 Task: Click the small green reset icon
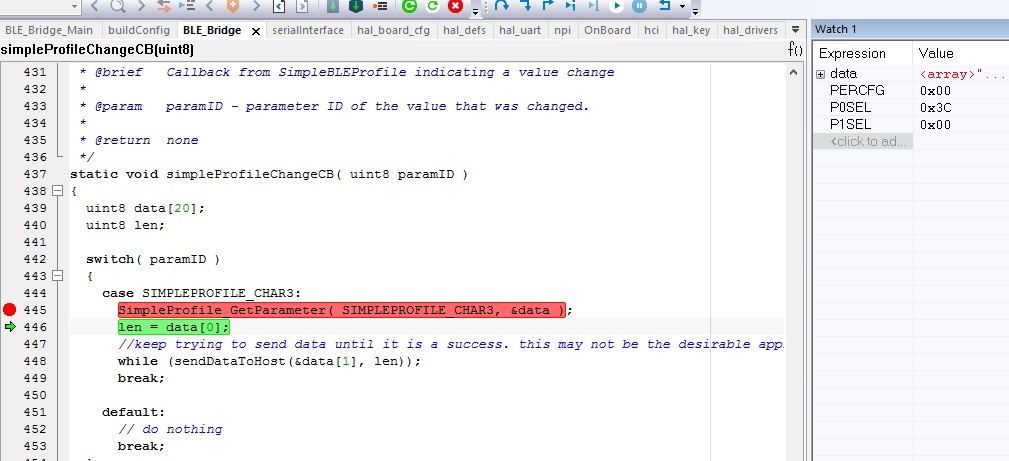[432, 6]
